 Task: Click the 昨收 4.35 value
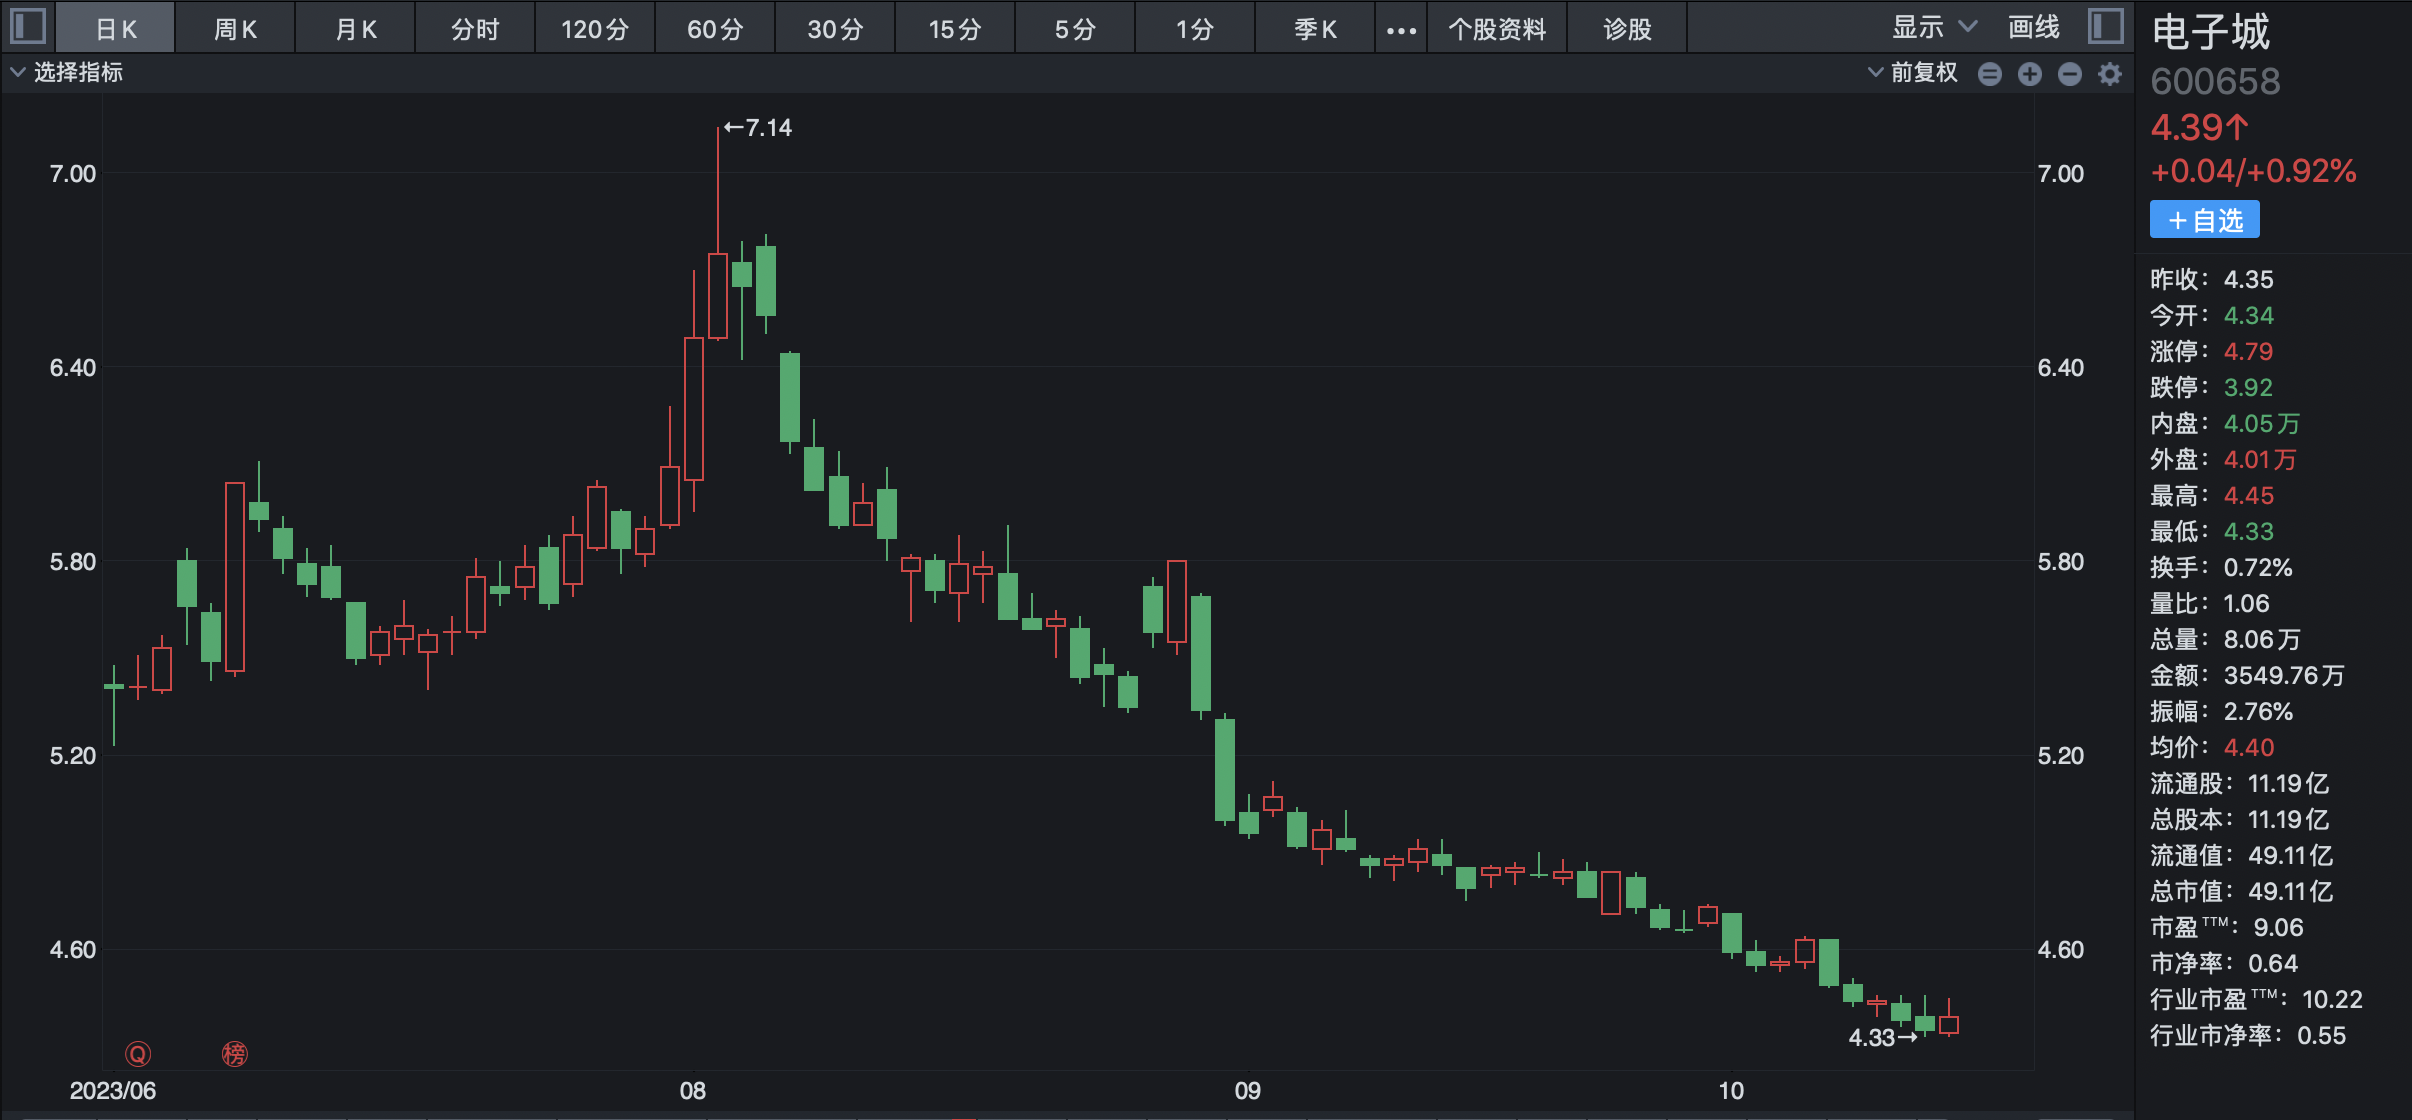point(2248,280)
